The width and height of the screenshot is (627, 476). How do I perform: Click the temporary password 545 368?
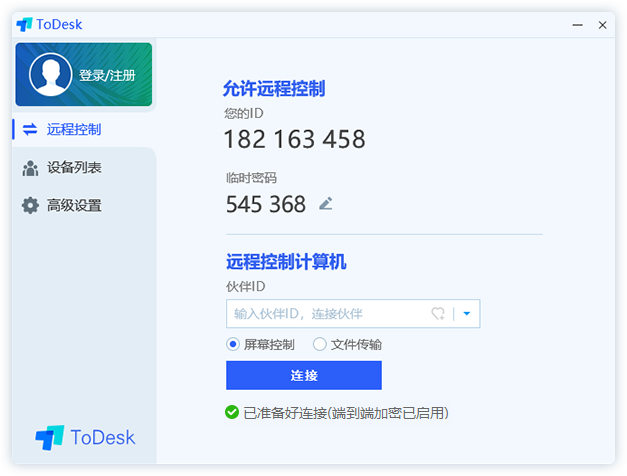pyautogui.click(x=266, y=204)
